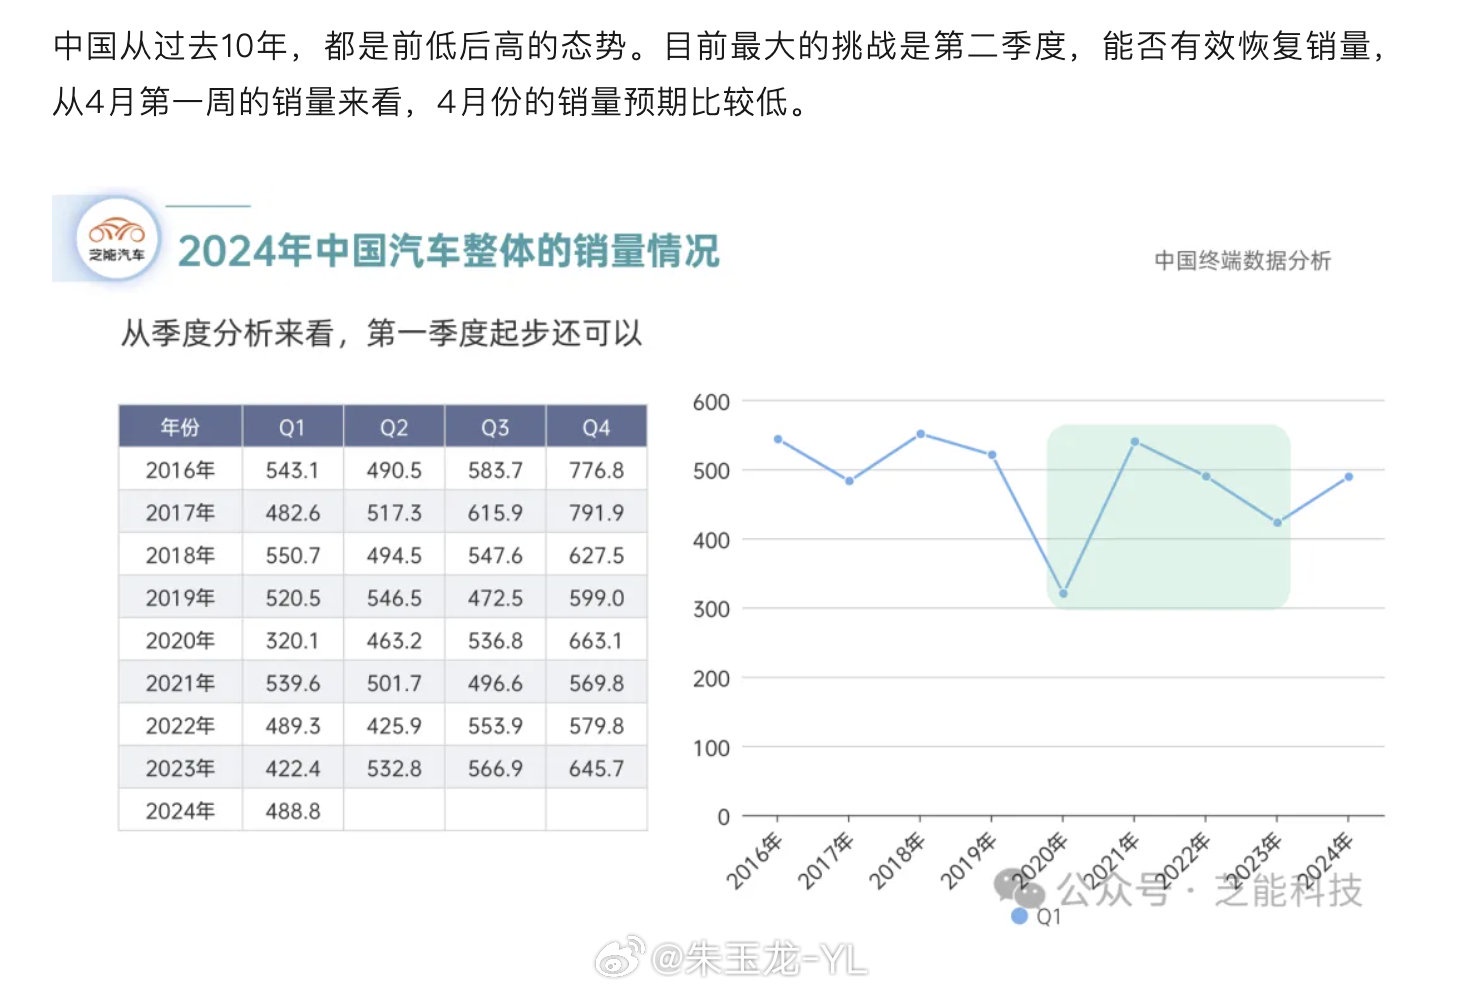Click the 公众号 · 芝能科技 watermark text

(x=1210, y=890)
